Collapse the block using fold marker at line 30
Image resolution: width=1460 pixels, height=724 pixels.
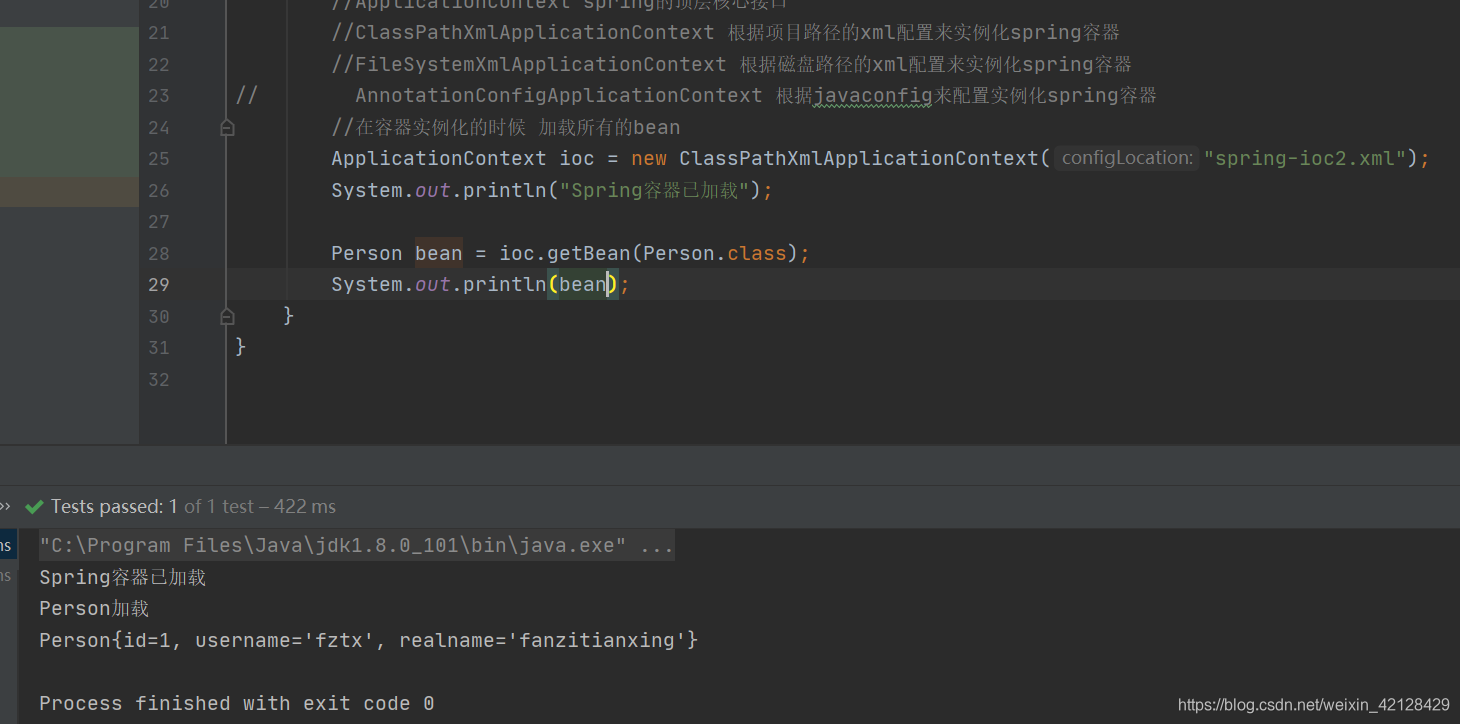click(226, 315)
